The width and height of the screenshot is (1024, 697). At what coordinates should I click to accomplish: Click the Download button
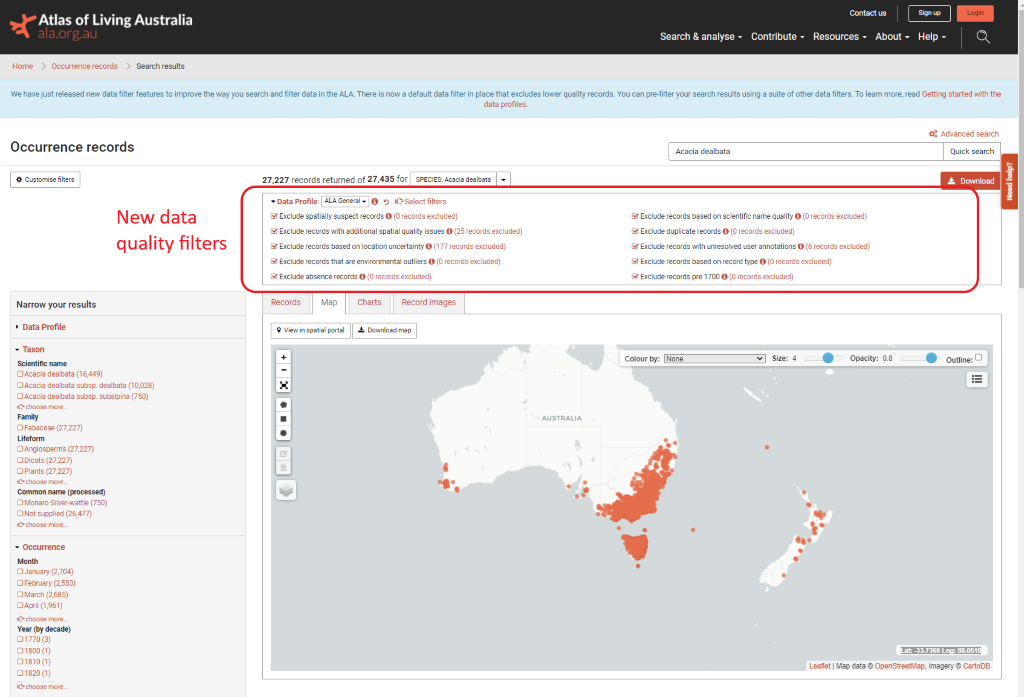[x=970, y=181]
